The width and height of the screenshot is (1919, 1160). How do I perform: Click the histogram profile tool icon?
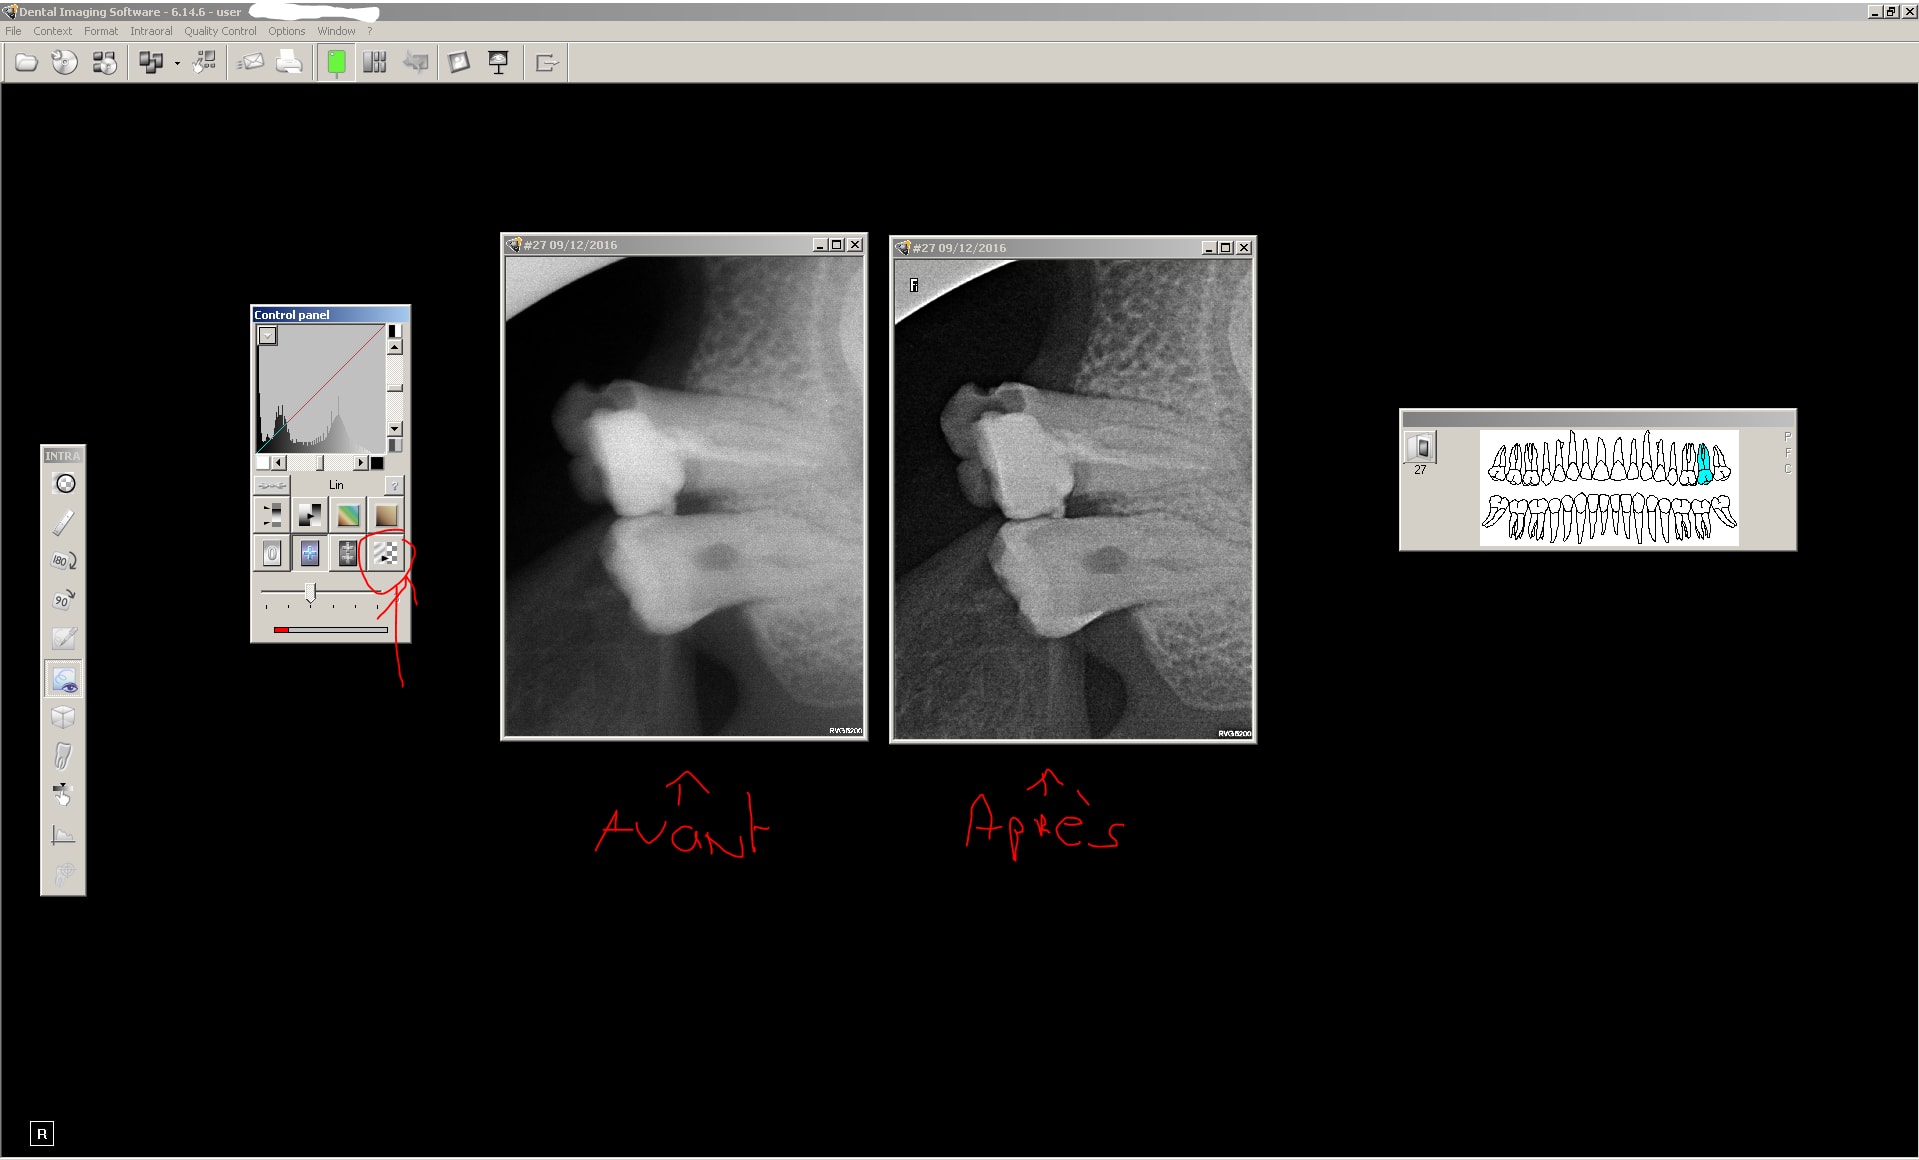click(63, 835)
